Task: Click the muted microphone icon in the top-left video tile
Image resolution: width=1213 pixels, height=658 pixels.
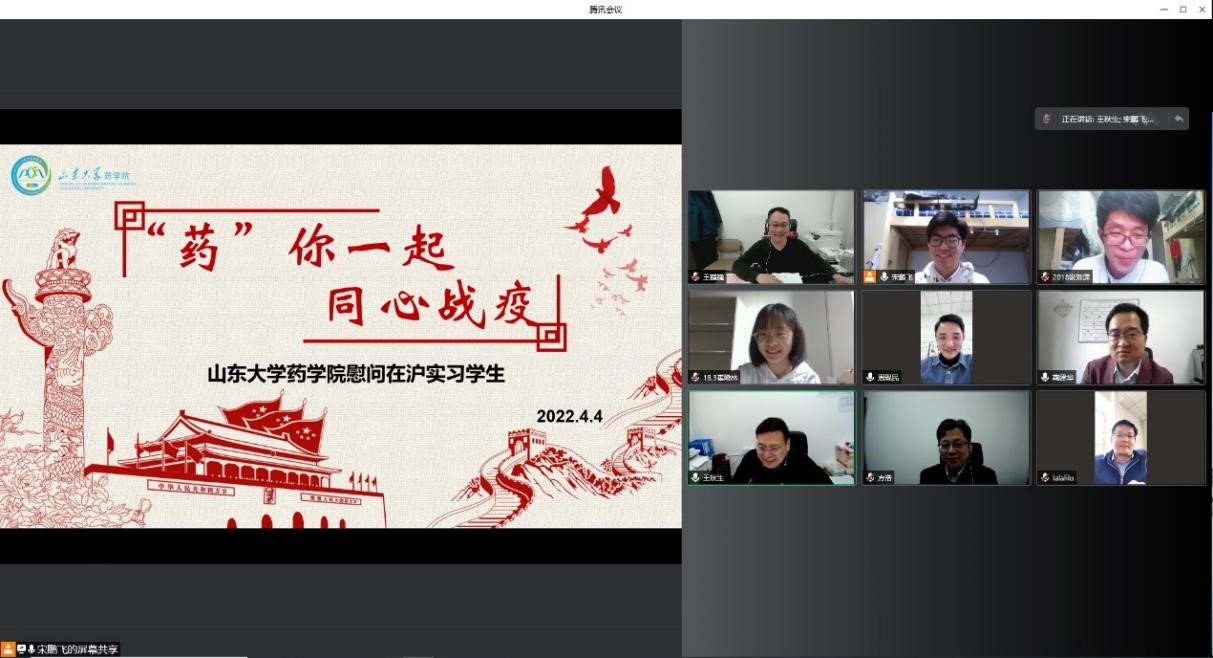Action: click(695, 277)
